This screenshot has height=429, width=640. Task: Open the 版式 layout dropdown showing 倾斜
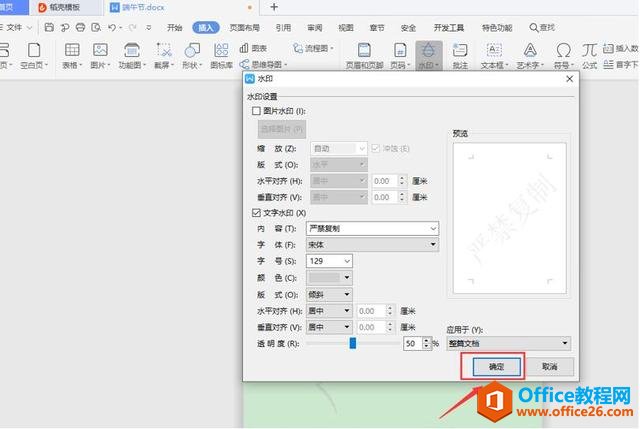coord(346,294)
